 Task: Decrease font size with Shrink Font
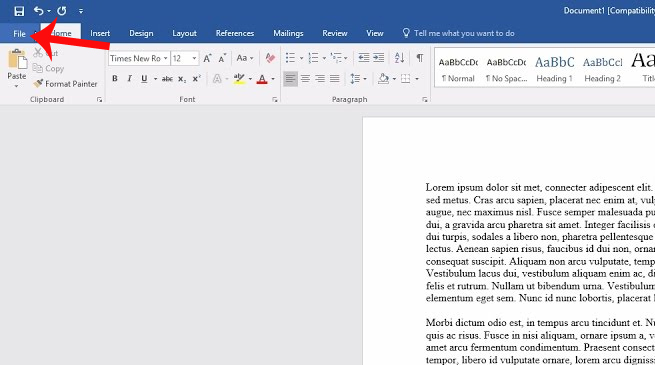[222, 58]
